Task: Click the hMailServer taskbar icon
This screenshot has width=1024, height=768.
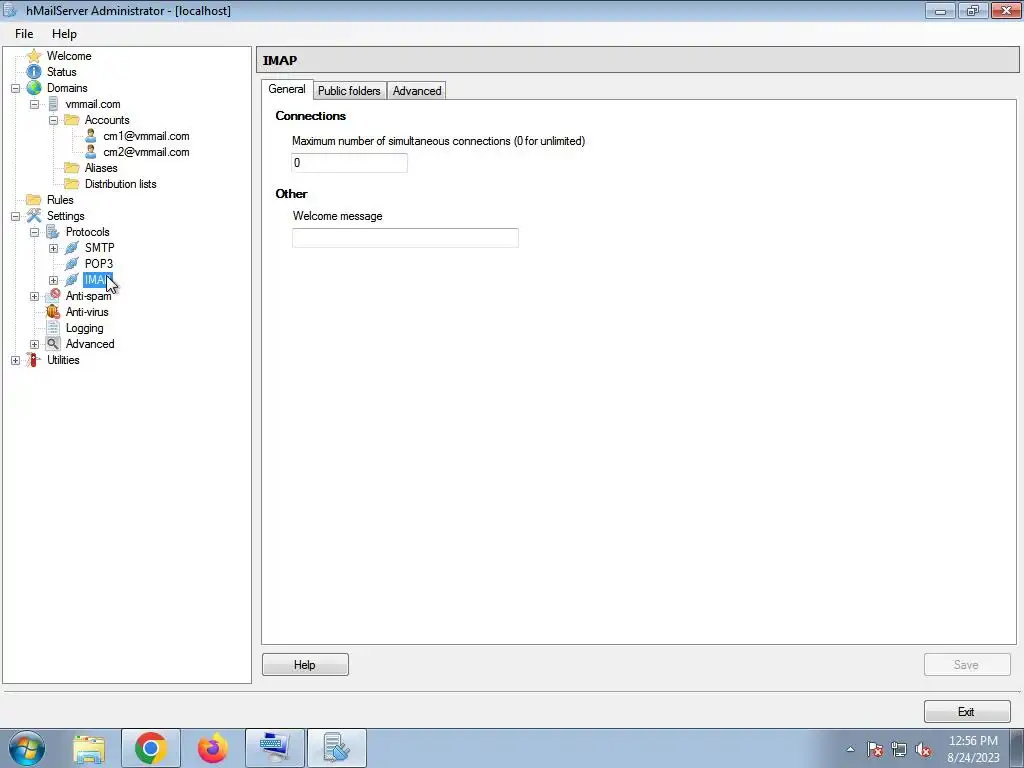Action: [337, 748]
